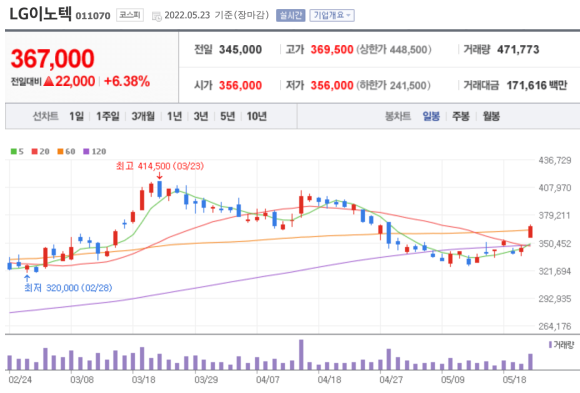Click the 거래대금 value 171,616 백만
The height and width of the screenshot is (393, 580).
click(x=537, y=85)
